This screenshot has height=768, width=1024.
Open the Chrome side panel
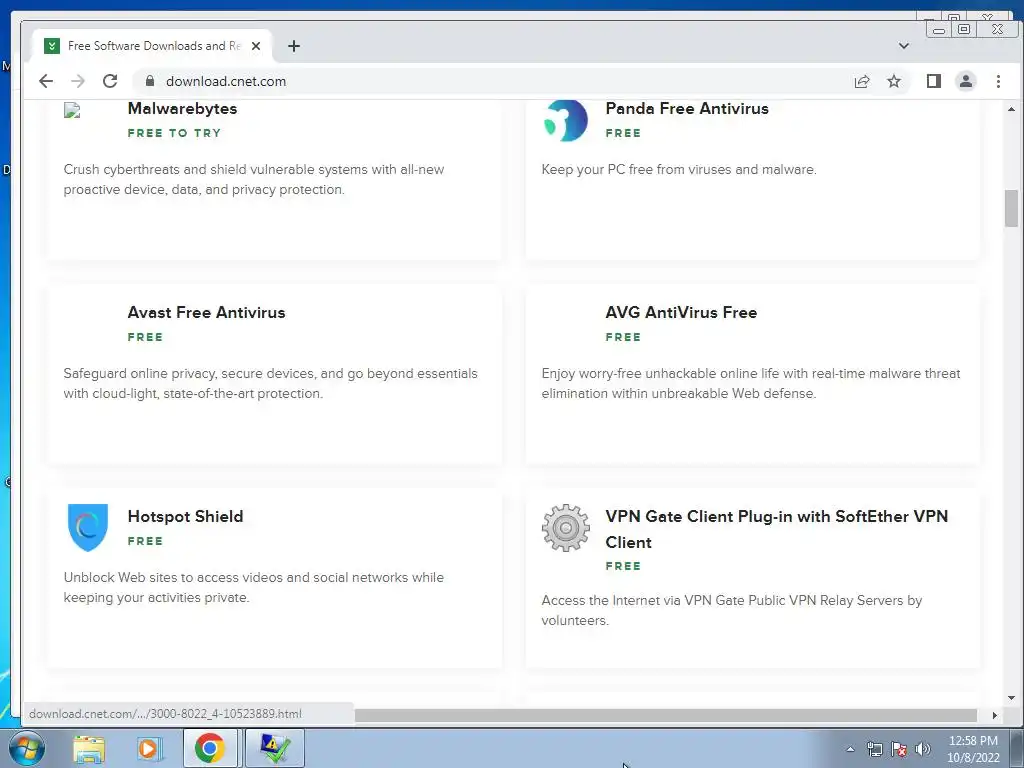[x=934, y=81]
